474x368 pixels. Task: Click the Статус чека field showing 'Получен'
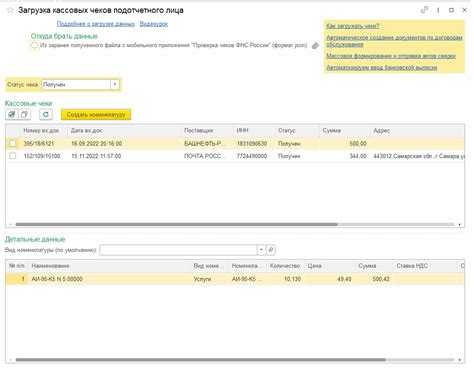76,84
